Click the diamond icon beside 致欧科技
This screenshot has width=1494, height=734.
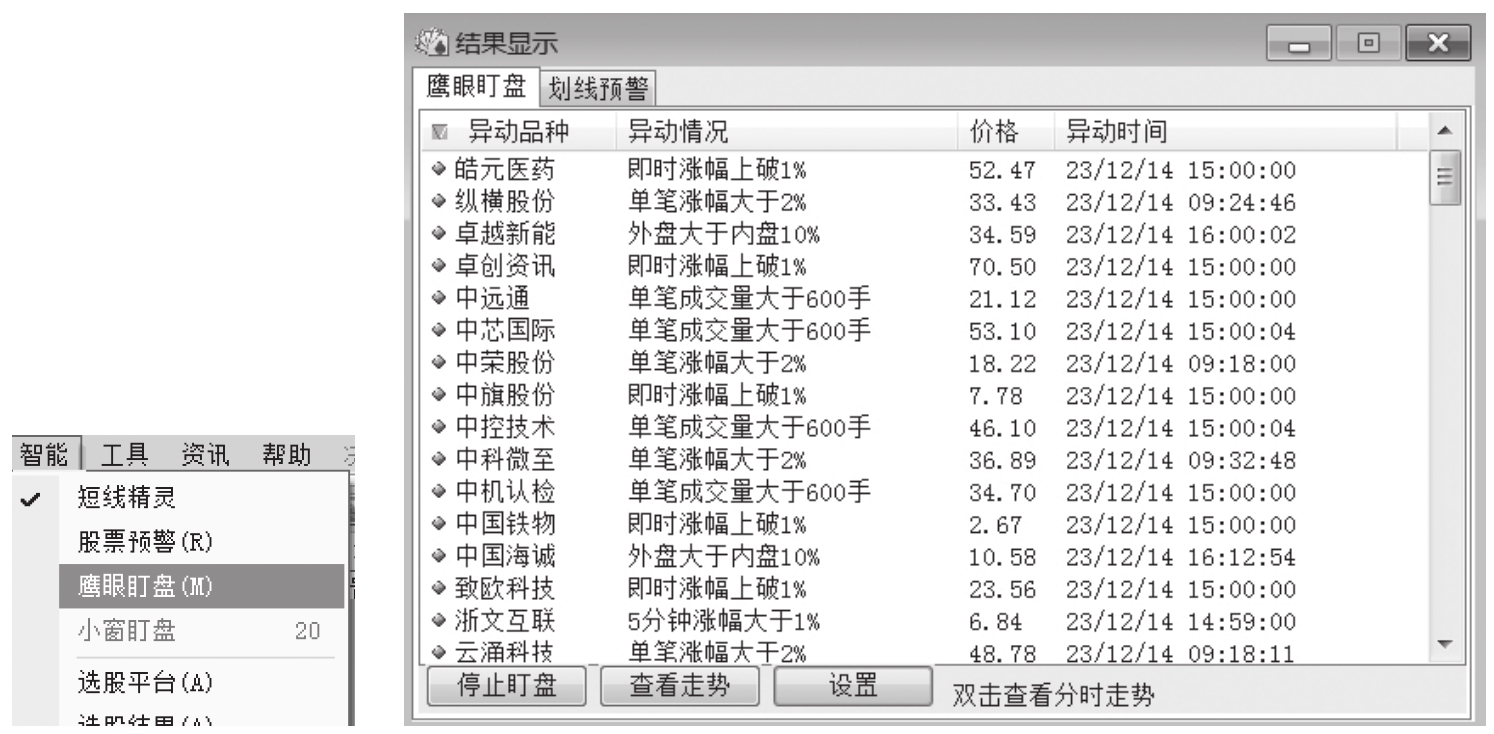click(439, 587)
